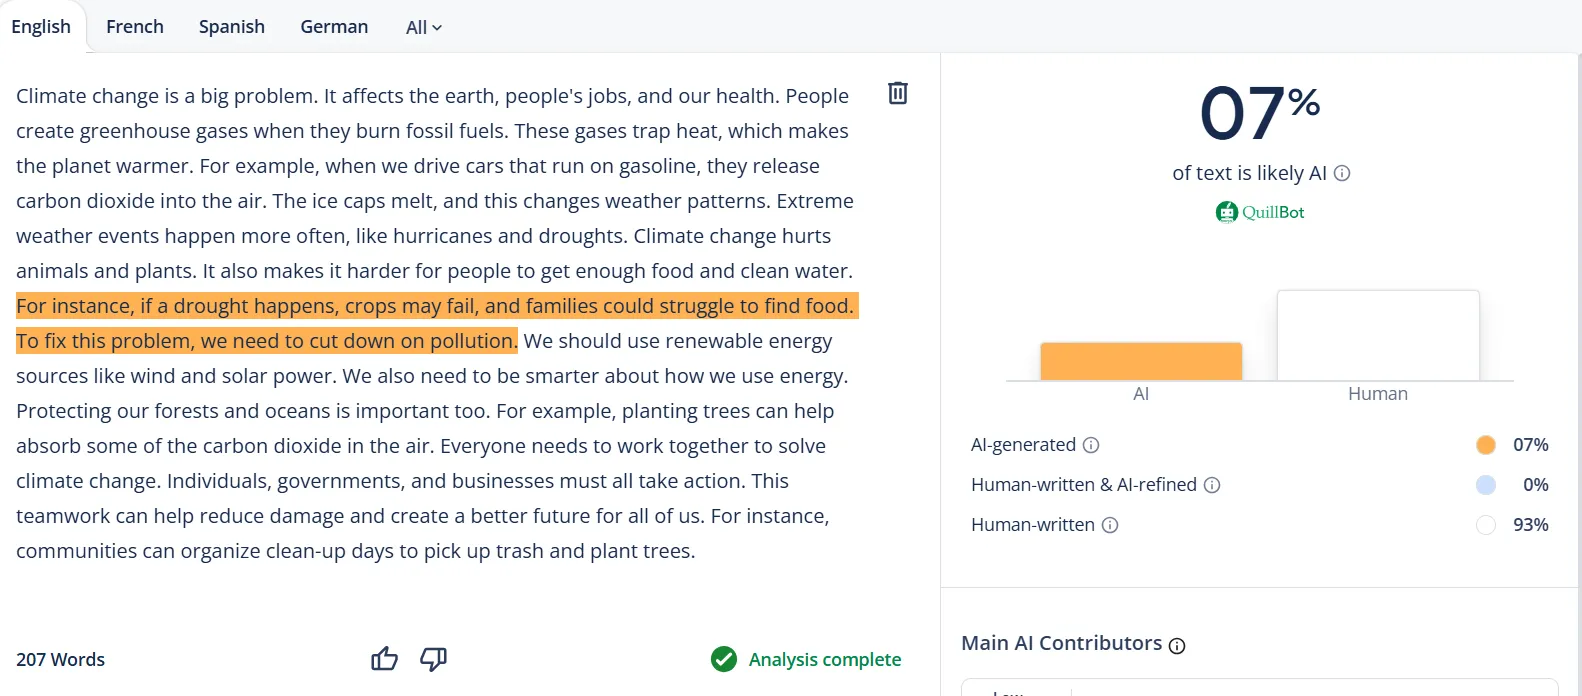The height and width of the screenshot is (696, 1582).
Task: Switch to the French tab
Action: coord(134,26)
